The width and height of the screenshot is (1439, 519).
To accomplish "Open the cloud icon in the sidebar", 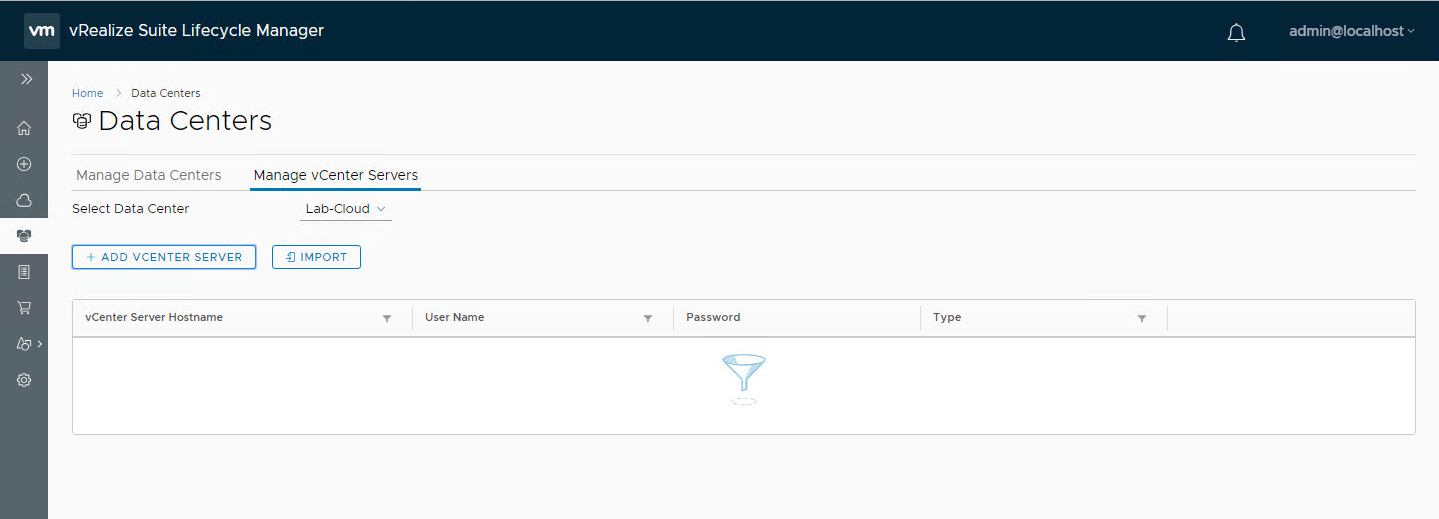I will 24,200.
